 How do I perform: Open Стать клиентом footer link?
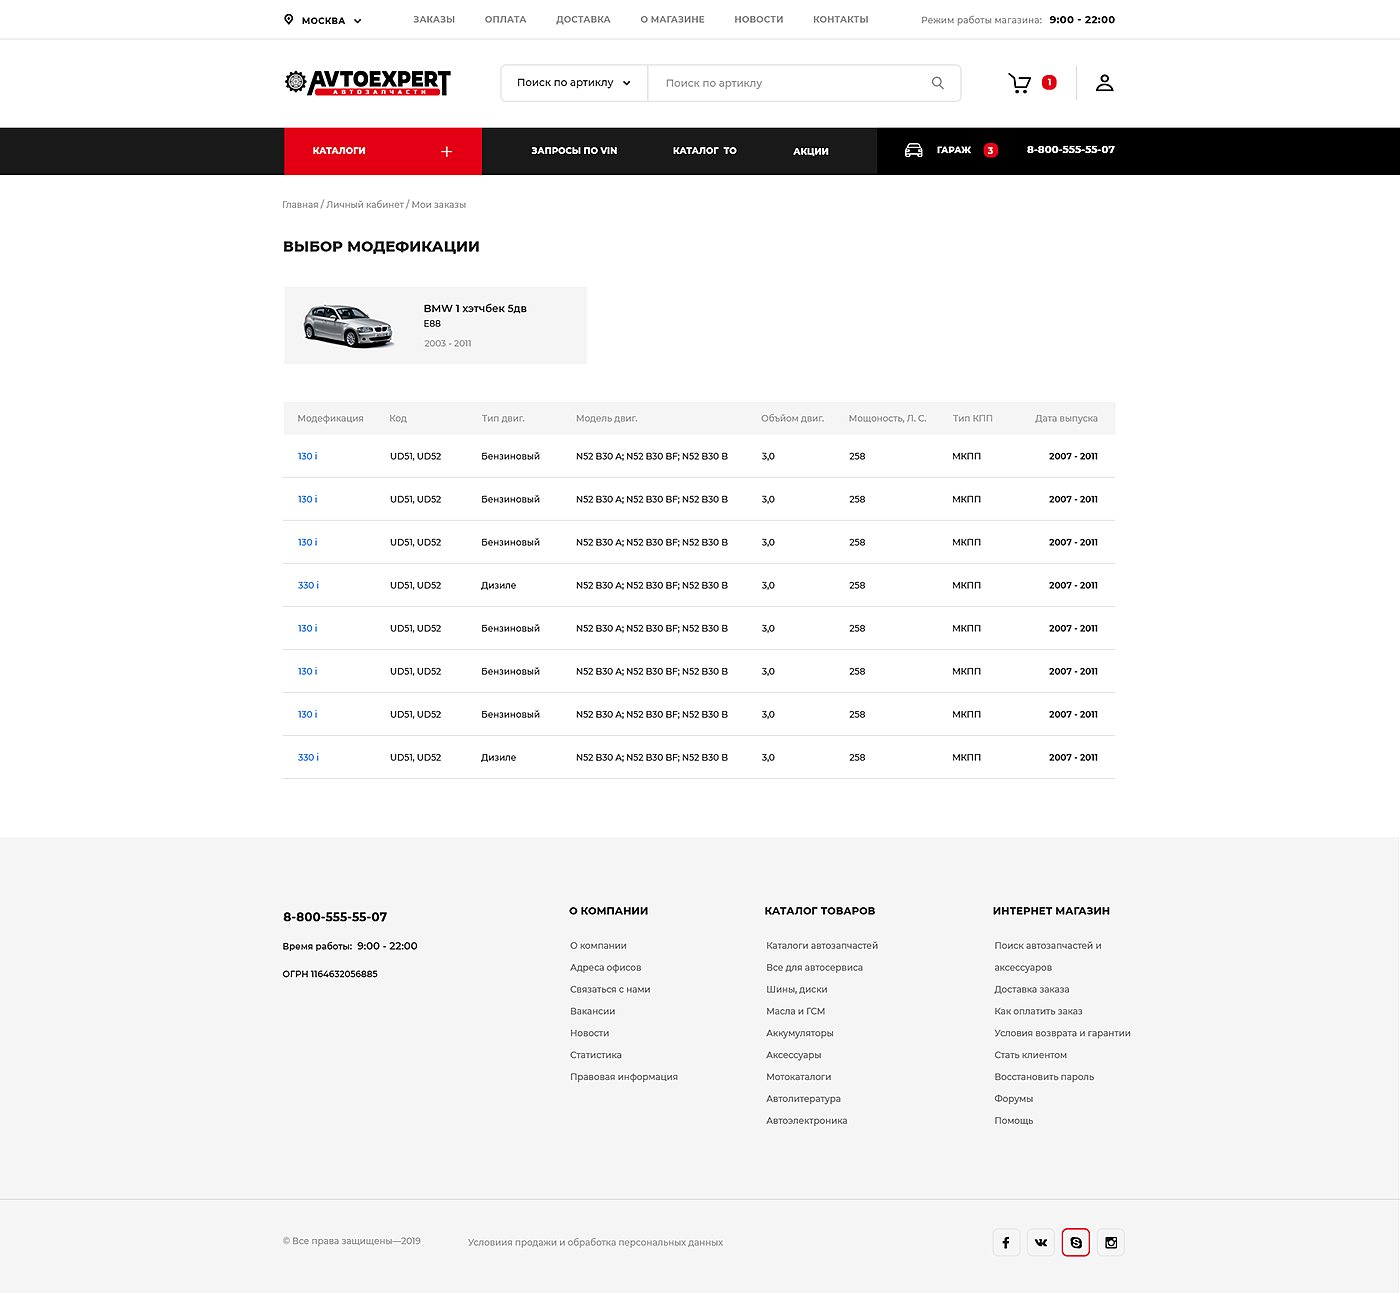coord(1031,1056)
